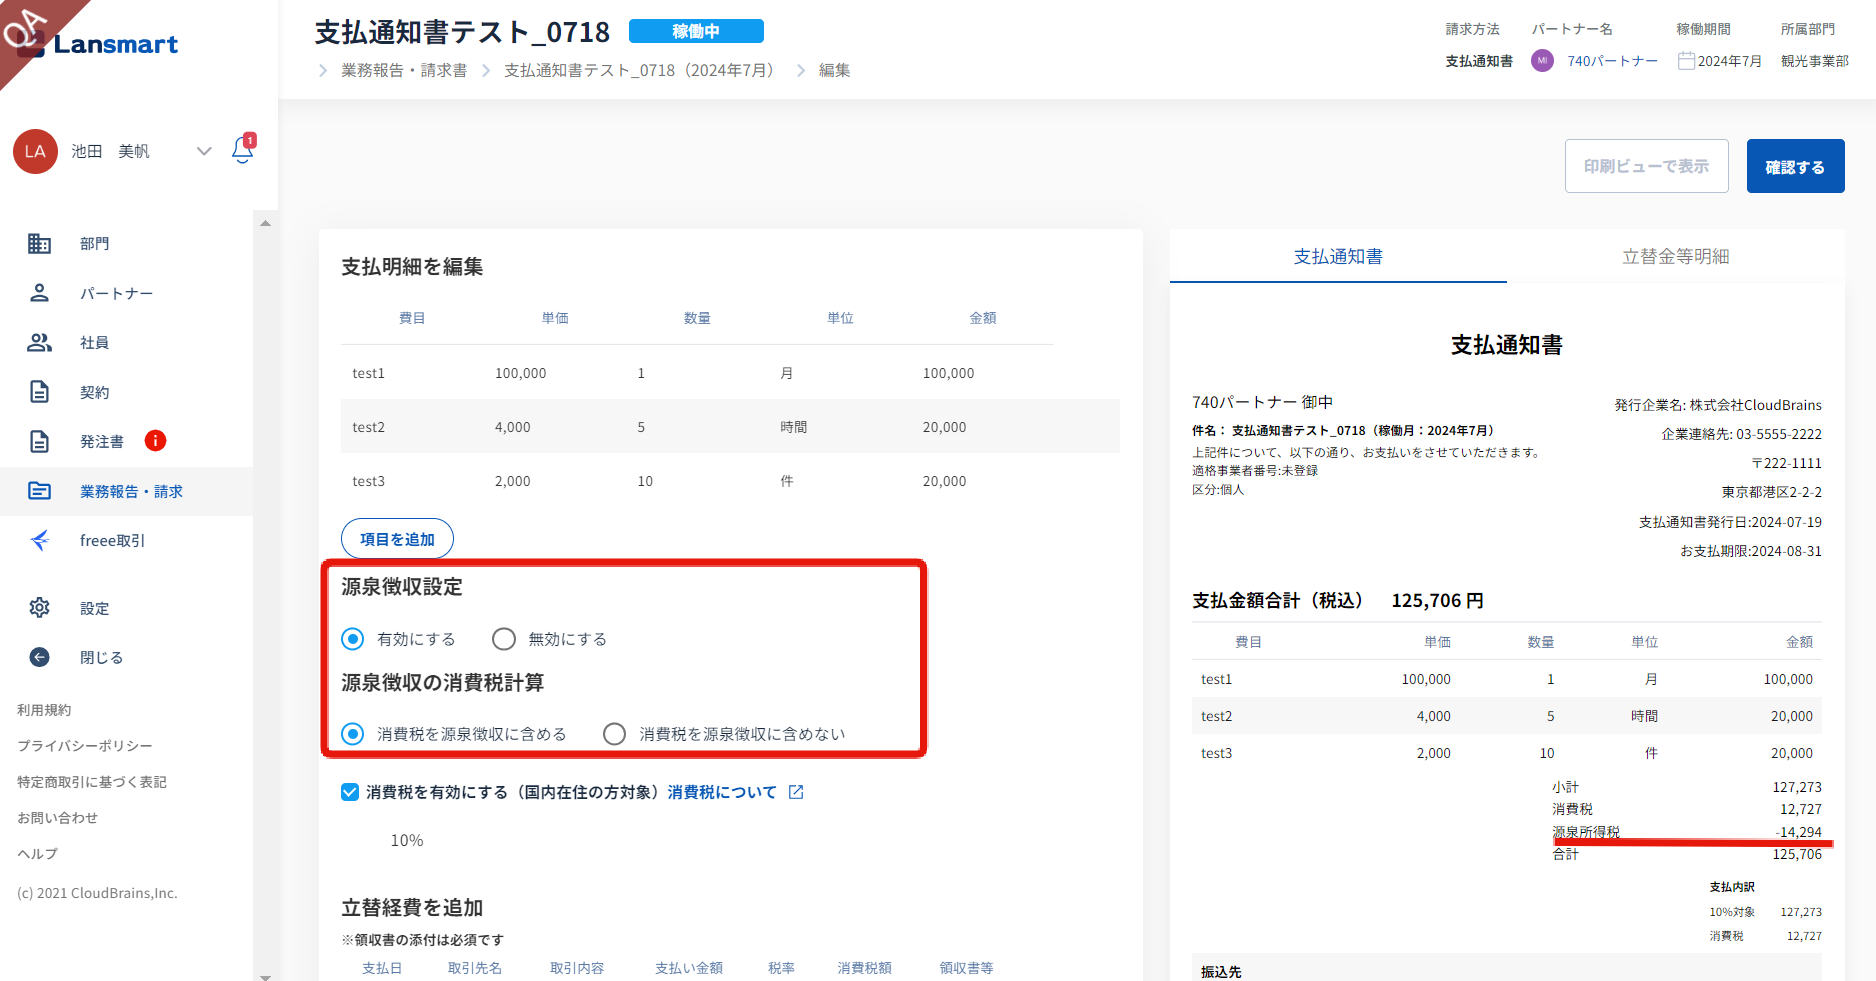Select the 支払通知書 tab

pos(1338,257)
